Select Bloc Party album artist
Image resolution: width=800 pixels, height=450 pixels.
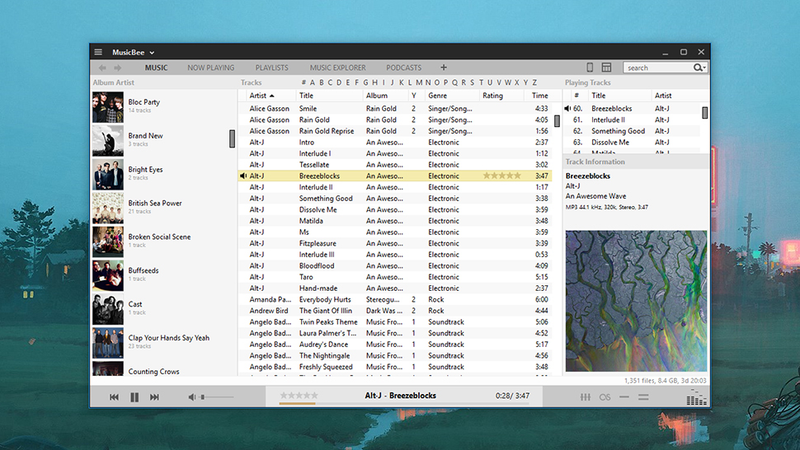162,107
